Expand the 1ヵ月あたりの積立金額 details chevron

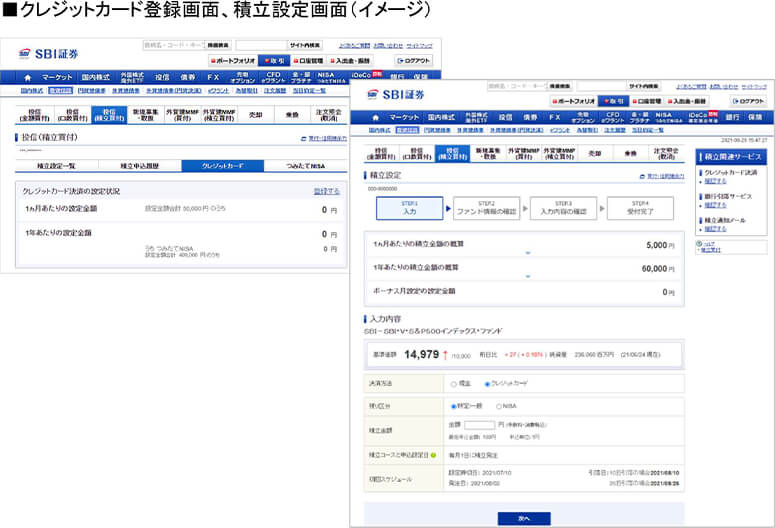tap(527, 253)
